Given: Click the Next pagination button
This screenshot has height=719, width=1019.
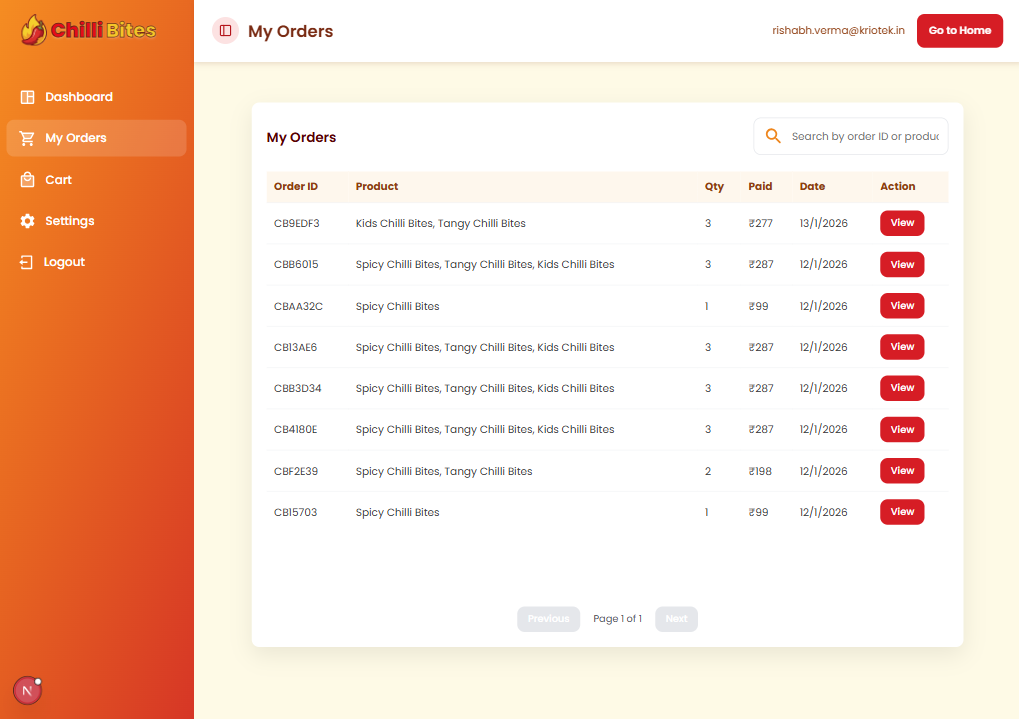Looking at the screenshot, I should [x=676, y=619].
